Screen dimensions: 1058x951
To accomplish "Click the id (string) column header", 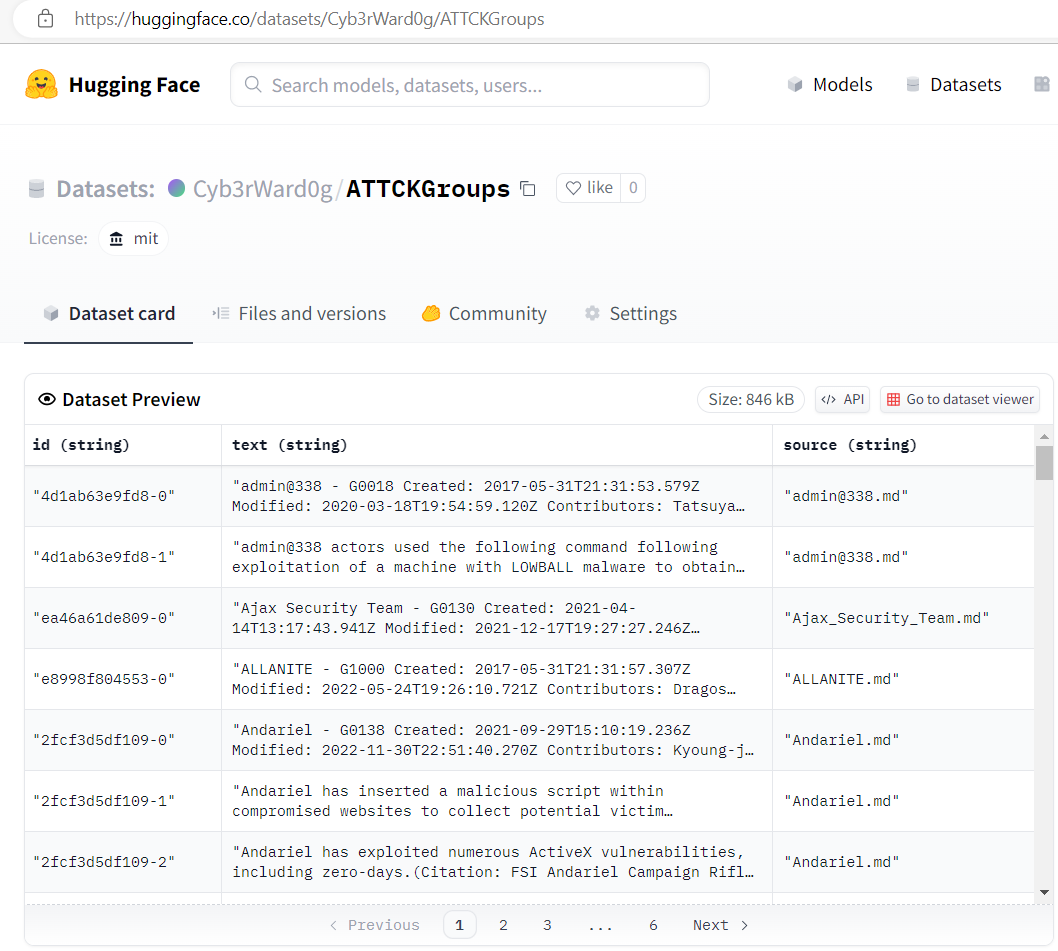I will pyautogui.click(x=123, y=445).
